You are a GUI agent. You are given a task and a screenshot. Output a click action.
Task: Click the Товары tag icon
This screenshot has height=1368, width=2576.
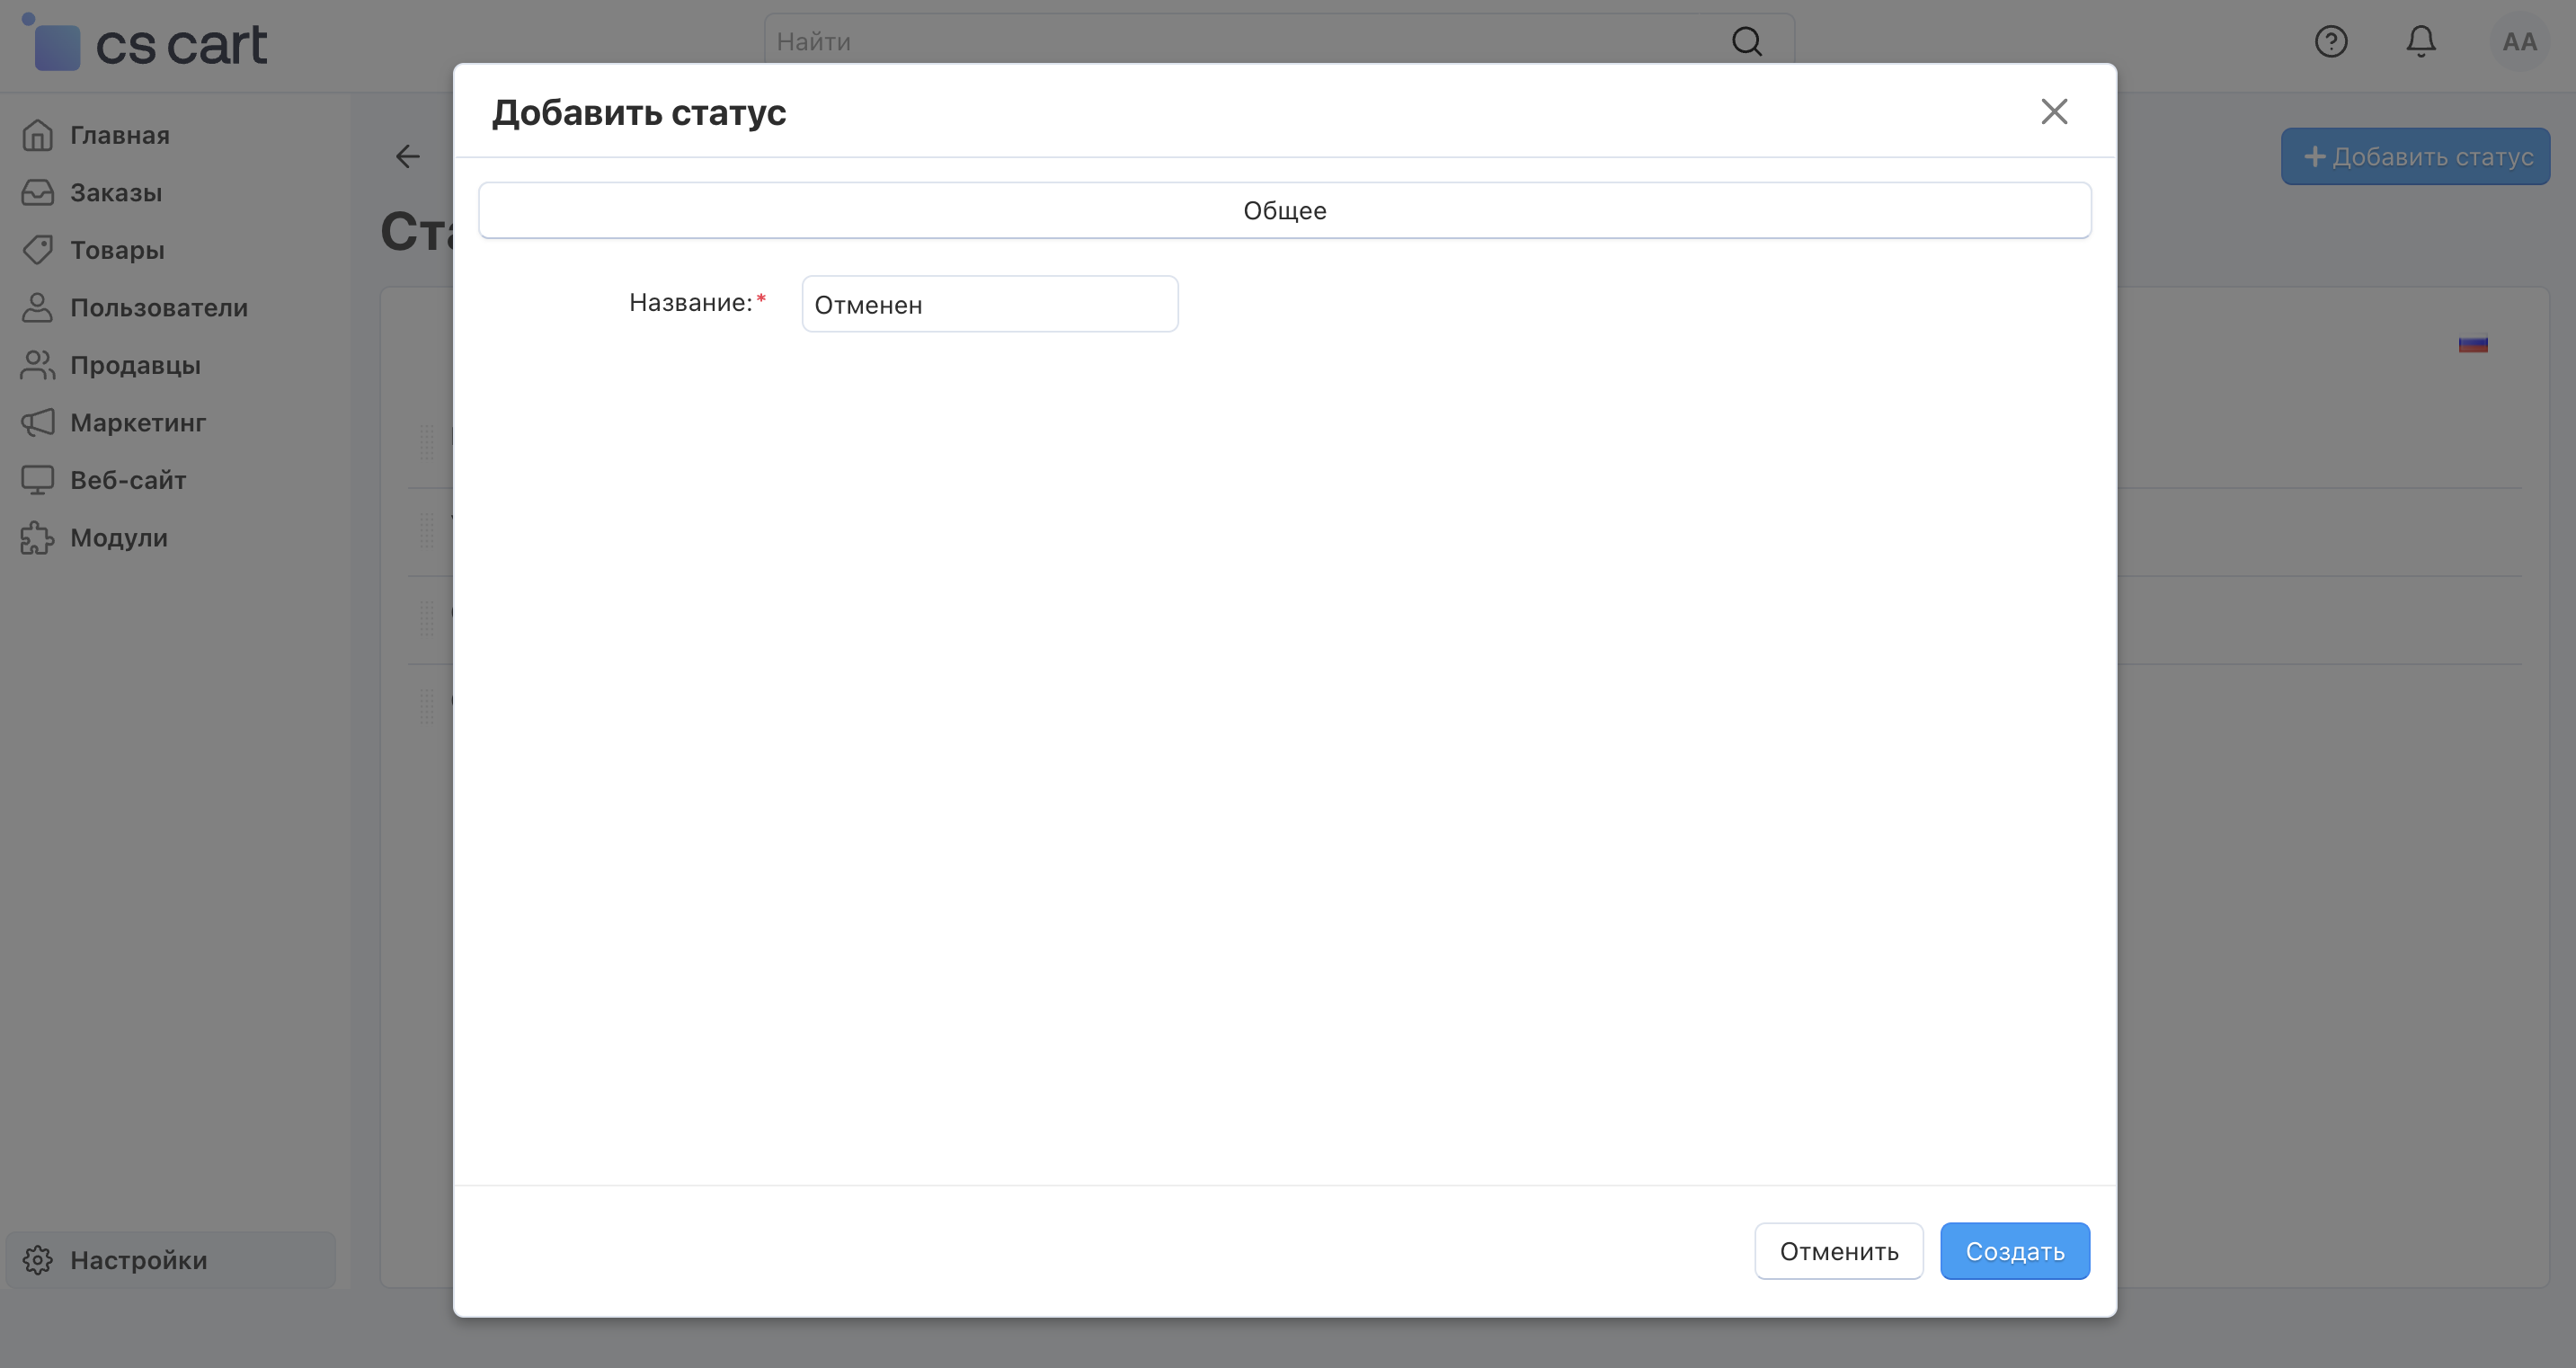(x=37, y=250)
